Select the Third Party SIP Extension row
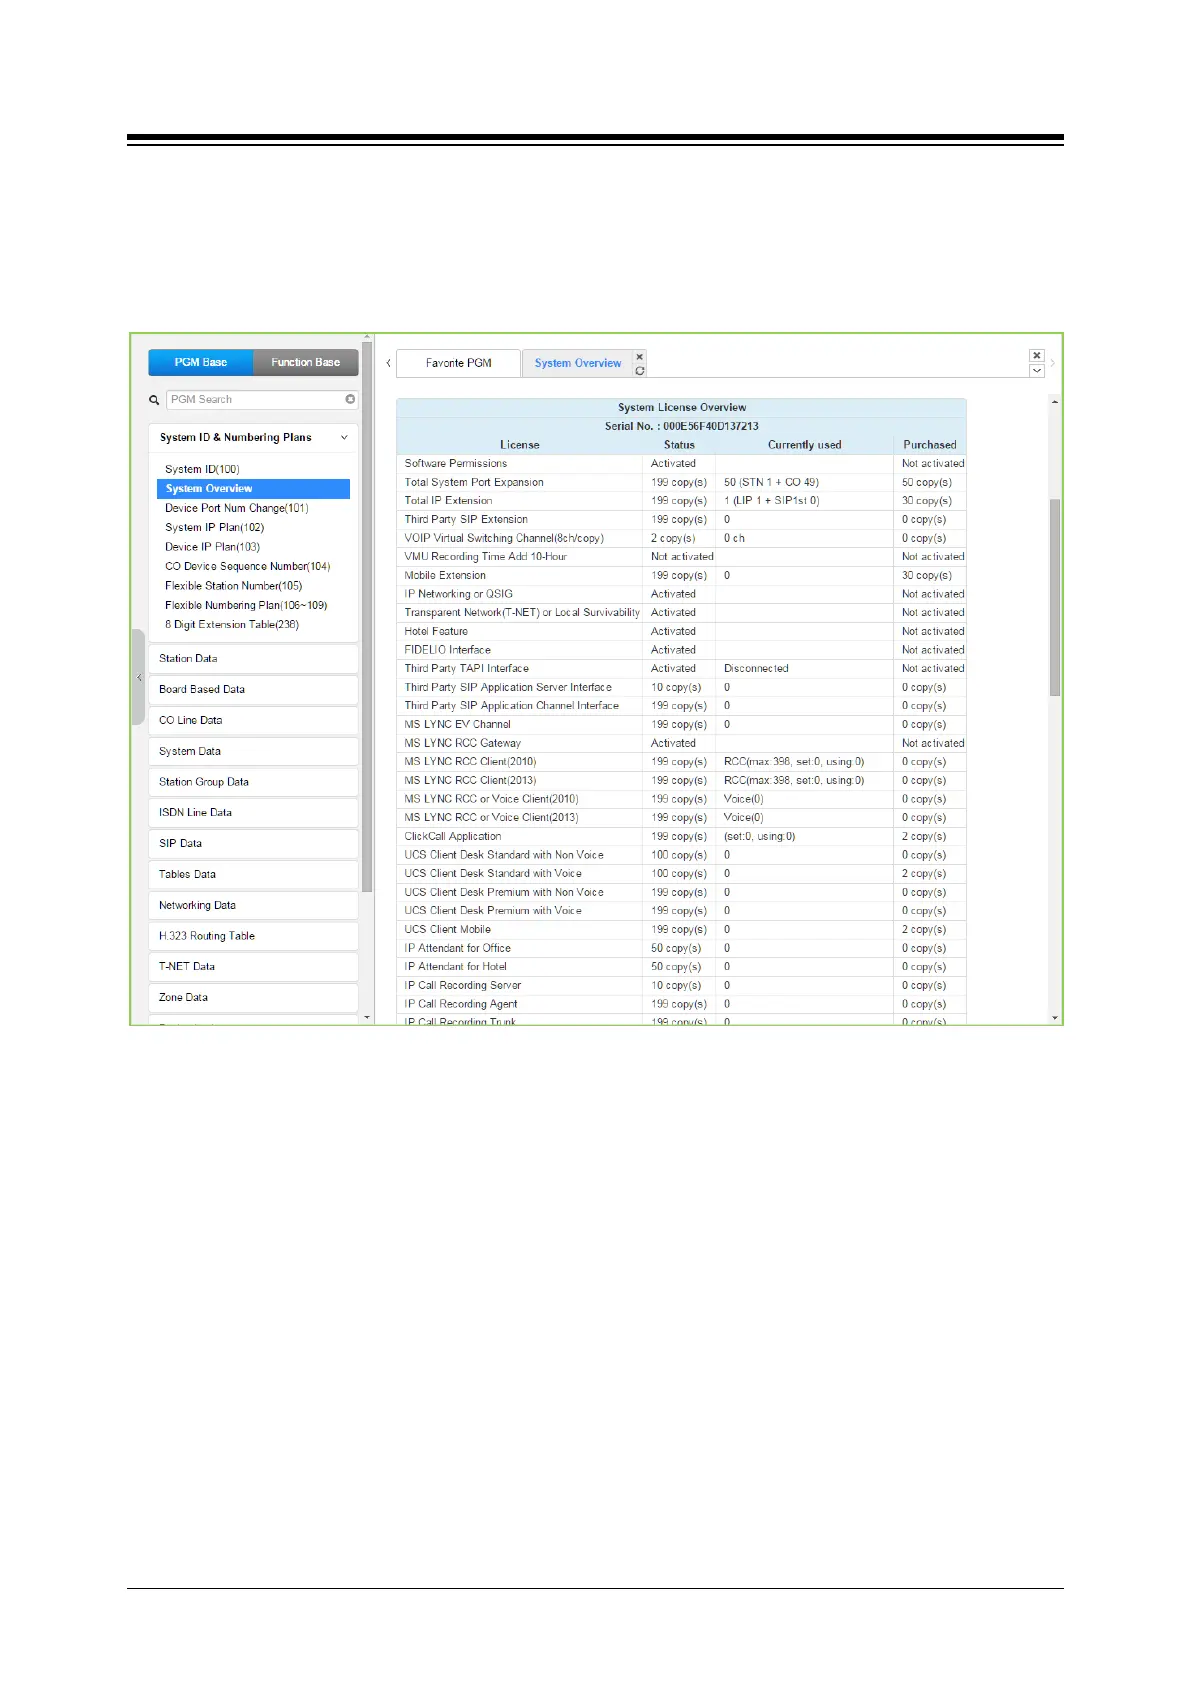 pyautogui.click(x=681, y=520)
